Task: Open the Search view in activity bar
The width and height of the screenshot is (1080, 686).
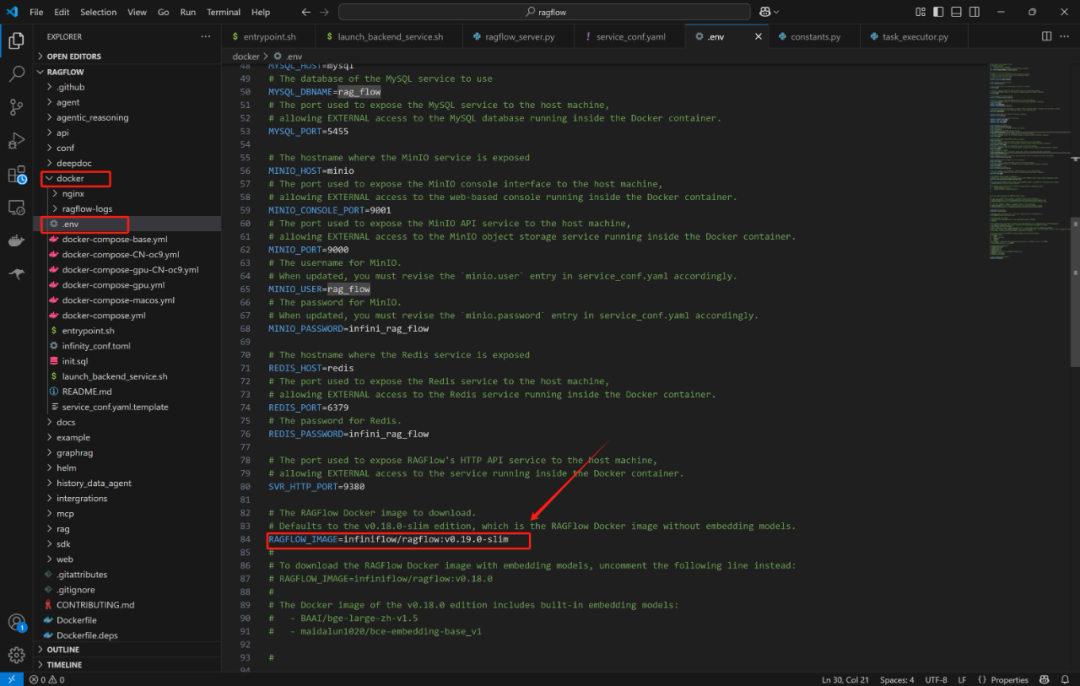Action: (17, 74)
